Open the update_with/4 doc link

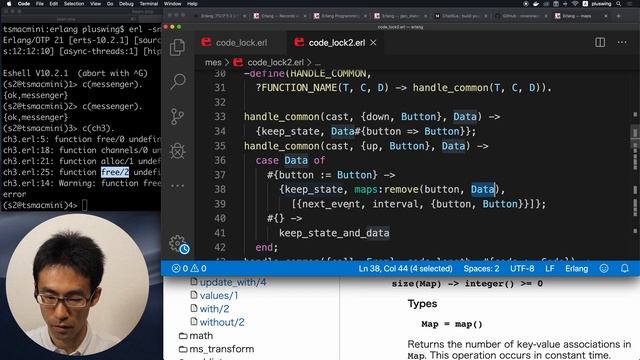click(x=233, y=282)
